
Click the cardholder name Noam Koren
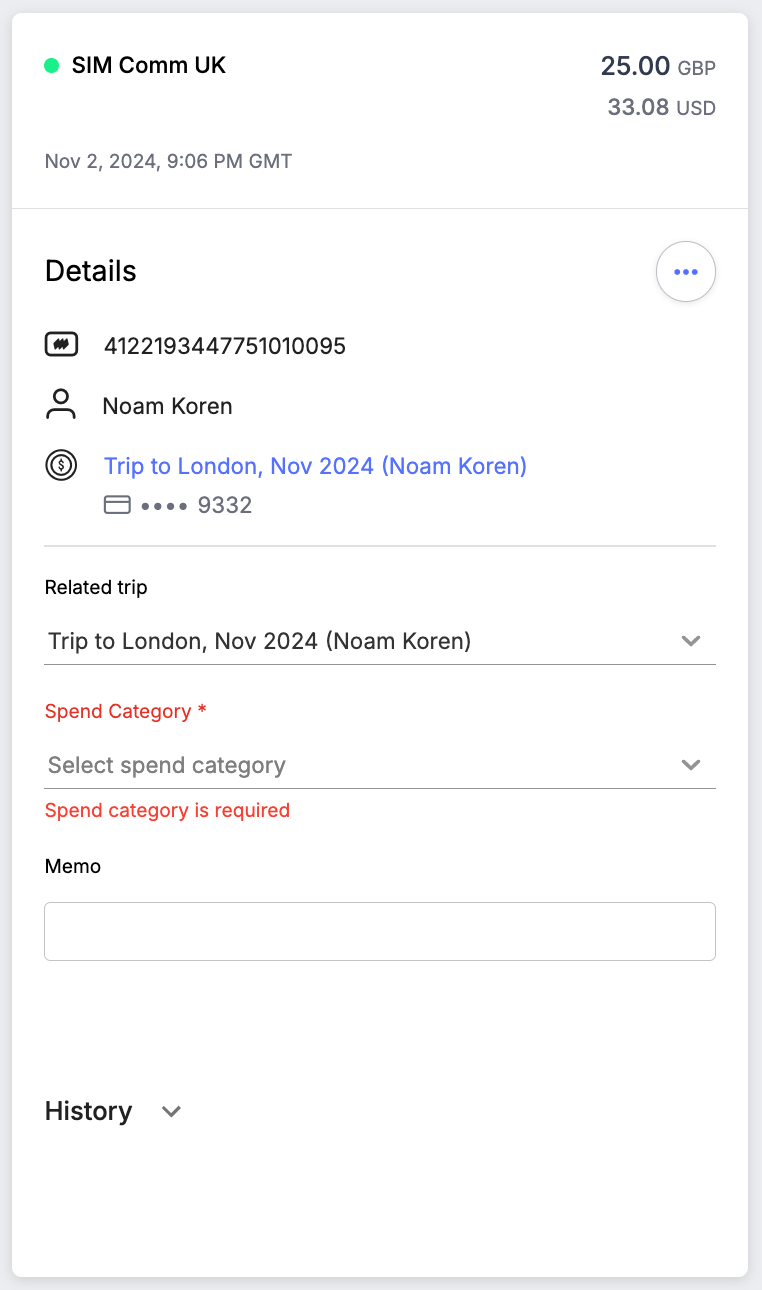click(167, 406)
